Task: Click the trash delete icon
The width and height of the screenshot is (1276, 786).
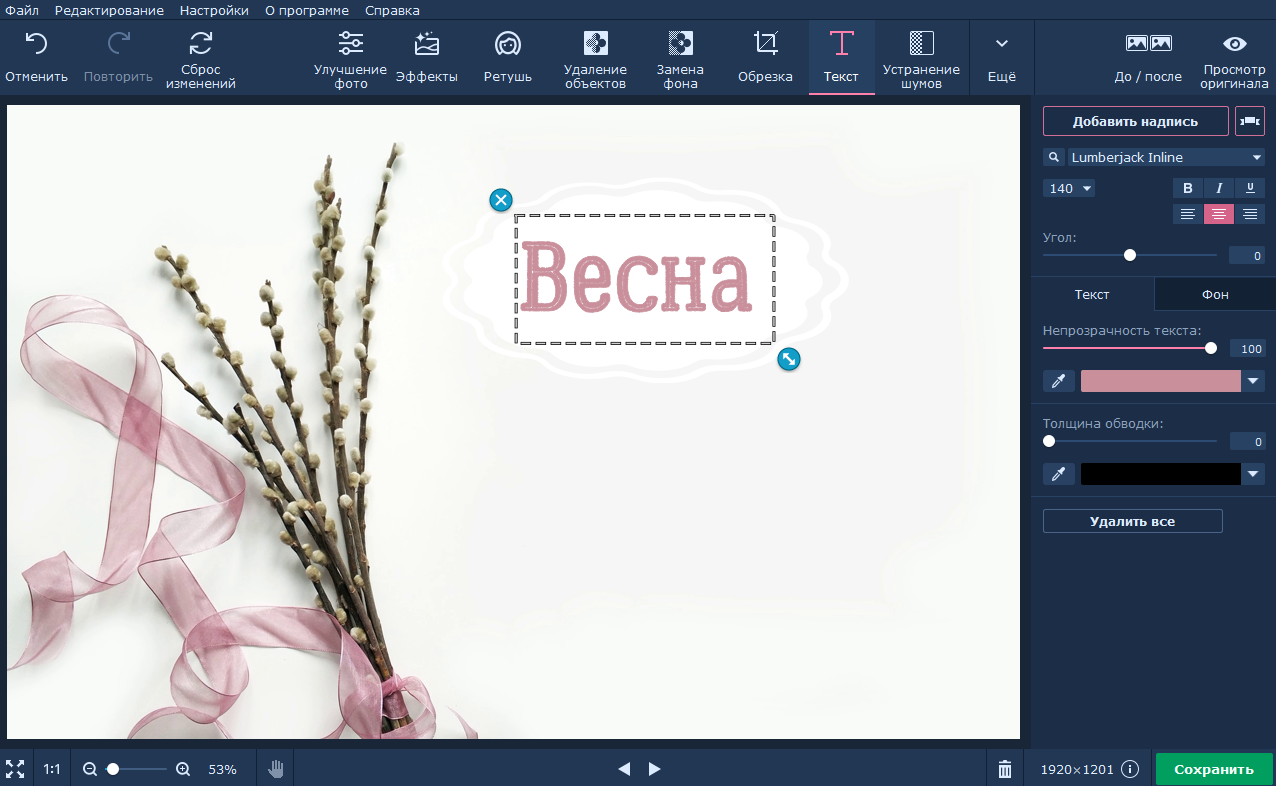Action: coord(1005,769)
